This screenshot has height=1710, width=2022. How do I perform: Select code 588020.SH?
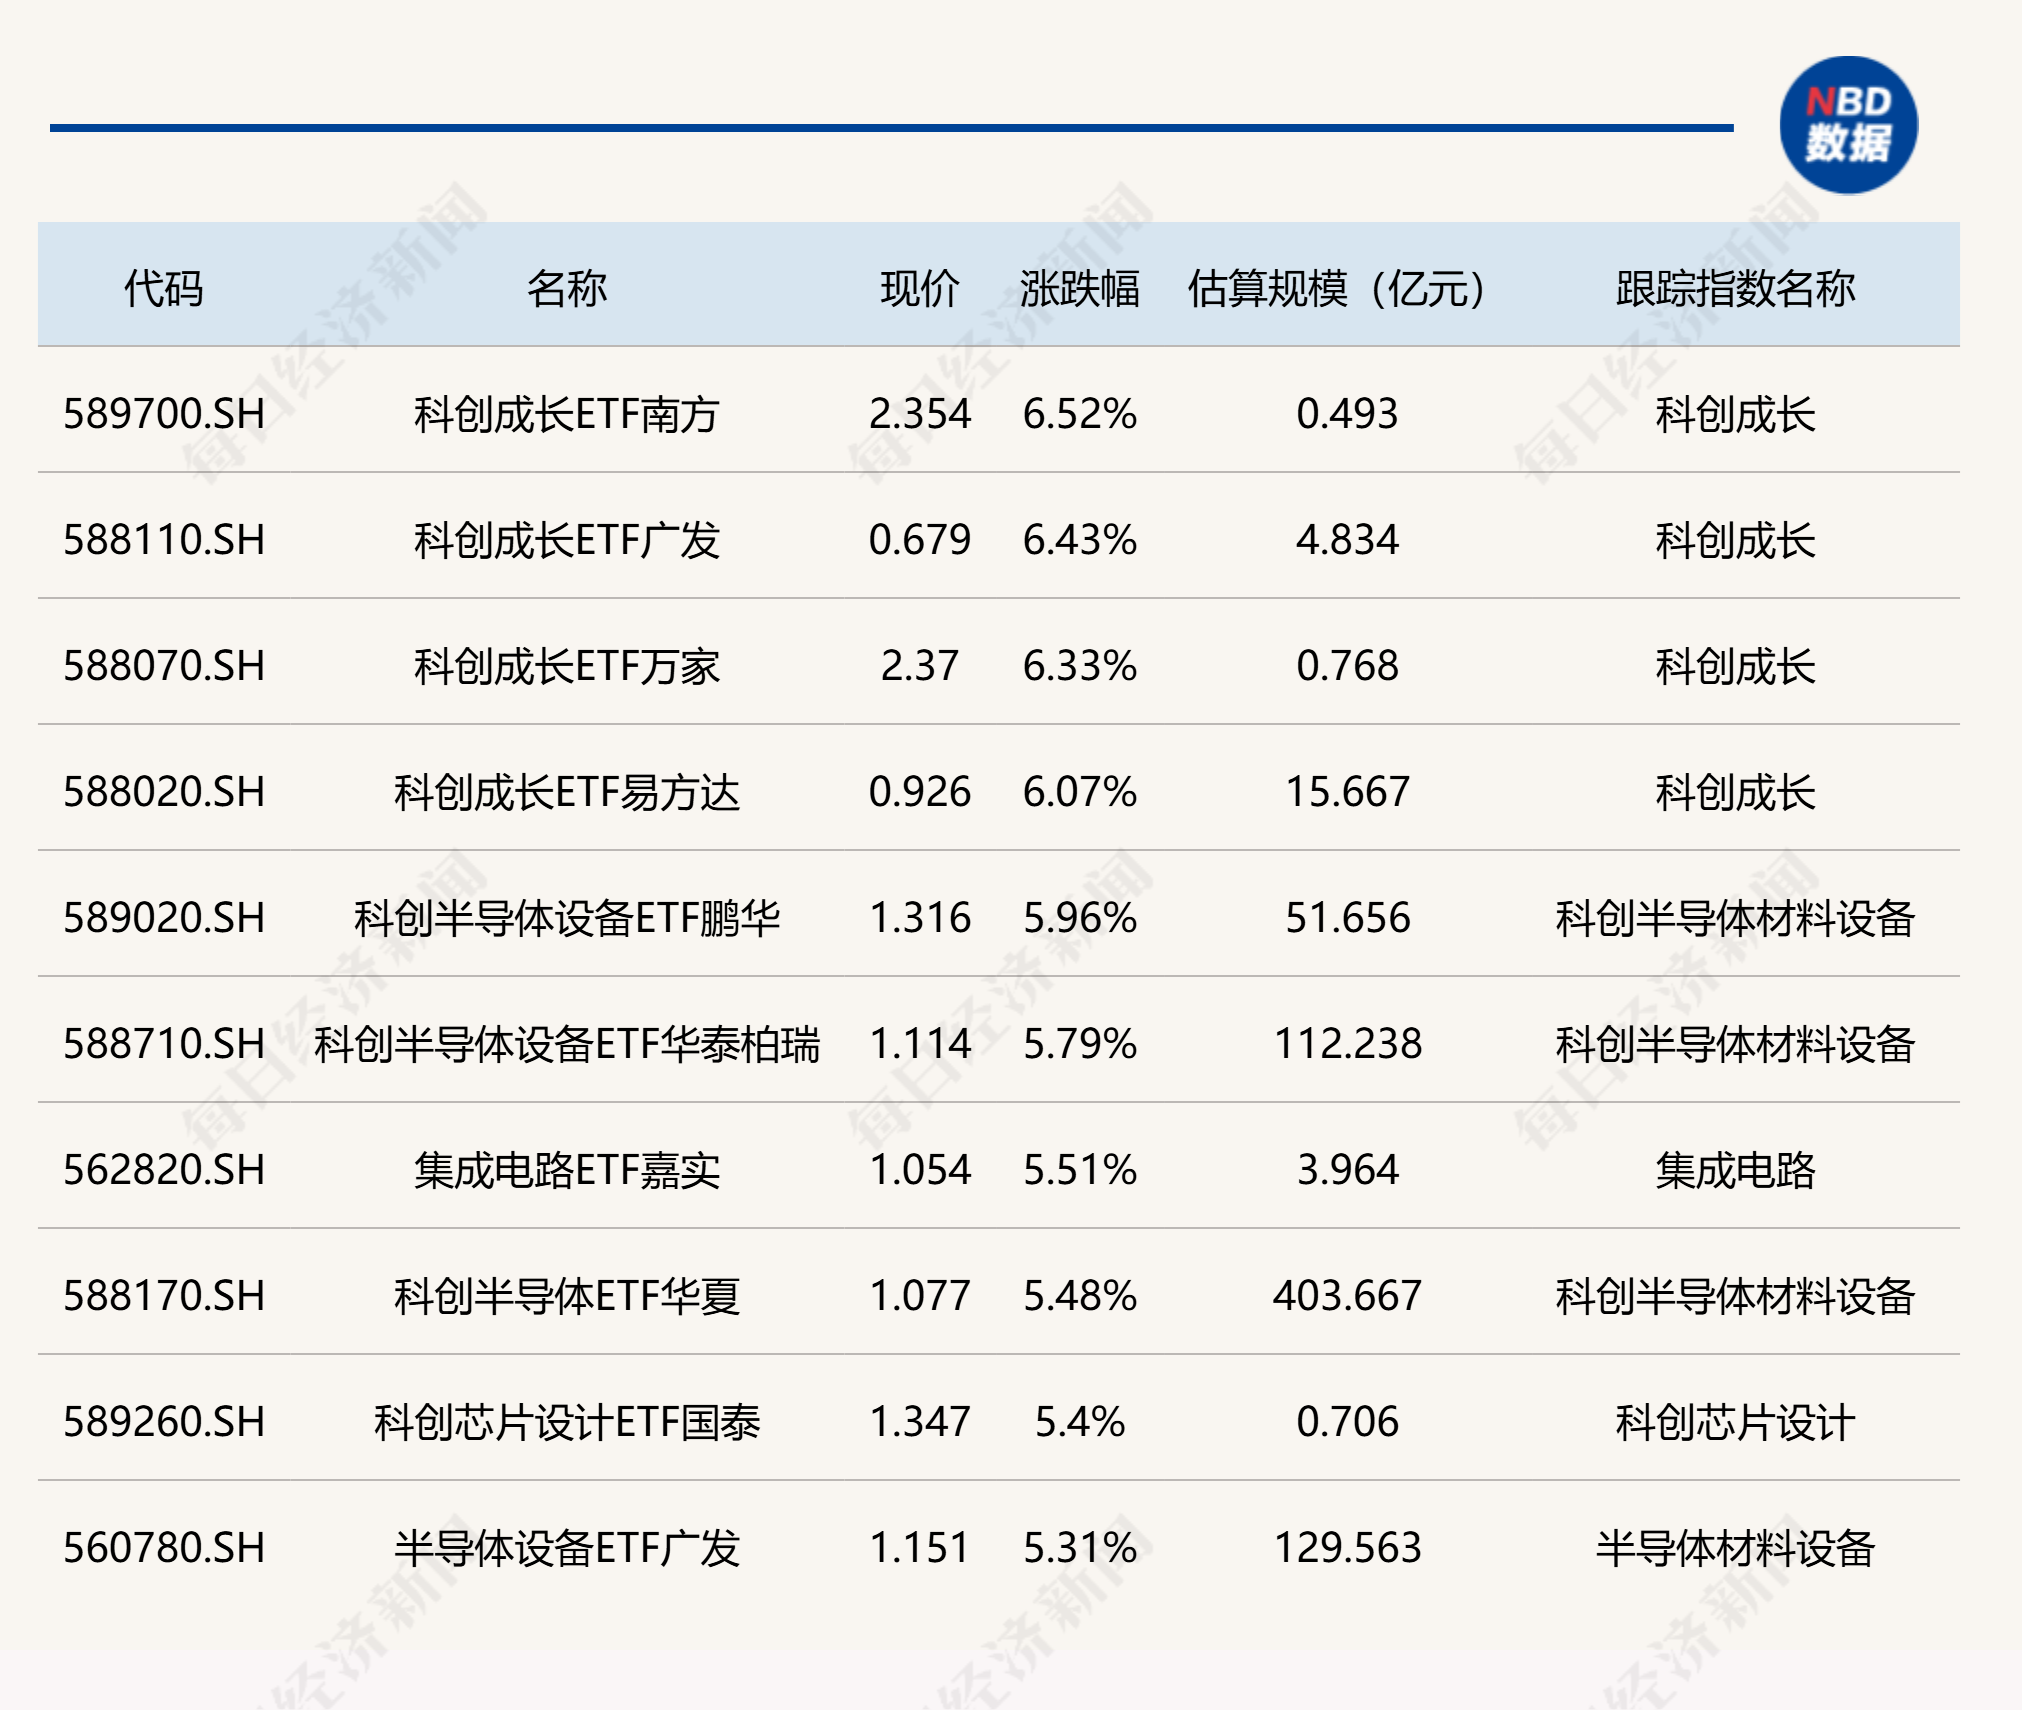pos(164,792)
